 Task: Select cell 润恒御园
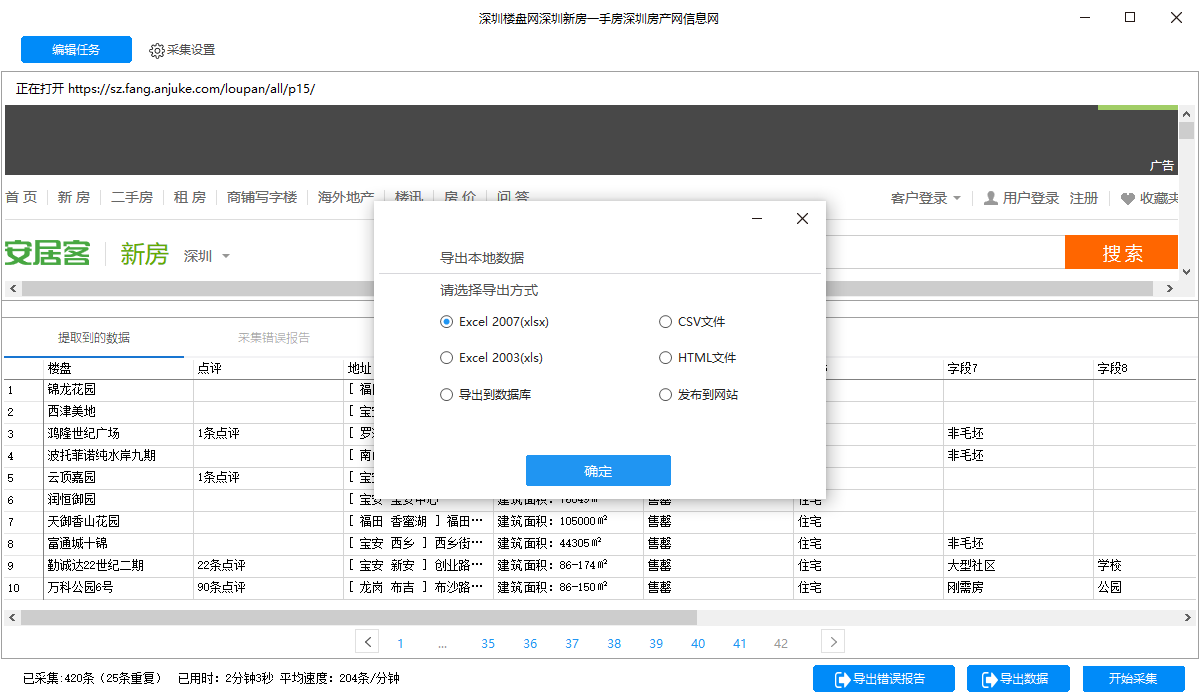(118, 499)
